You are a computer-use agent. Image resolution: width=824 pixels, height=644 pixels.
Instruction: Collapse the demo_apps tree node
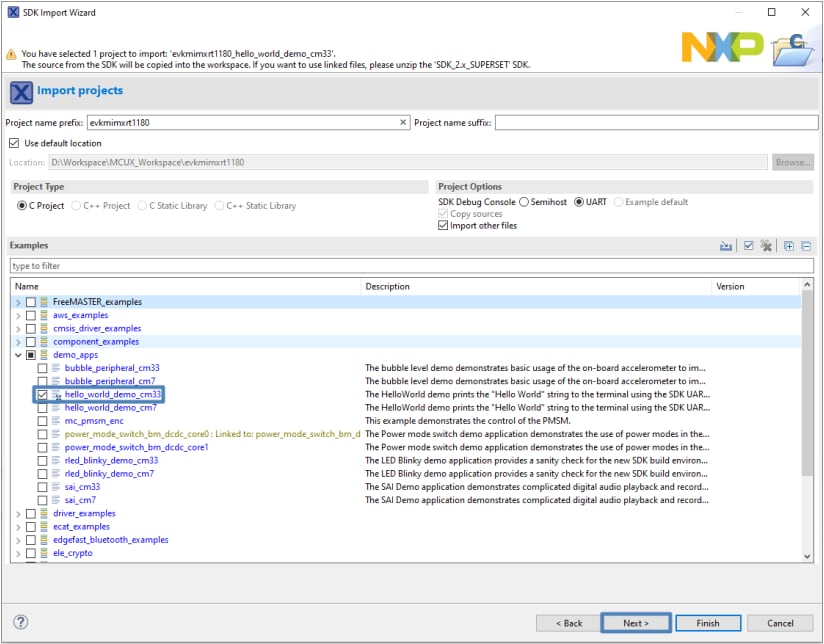tap(18, 355)
